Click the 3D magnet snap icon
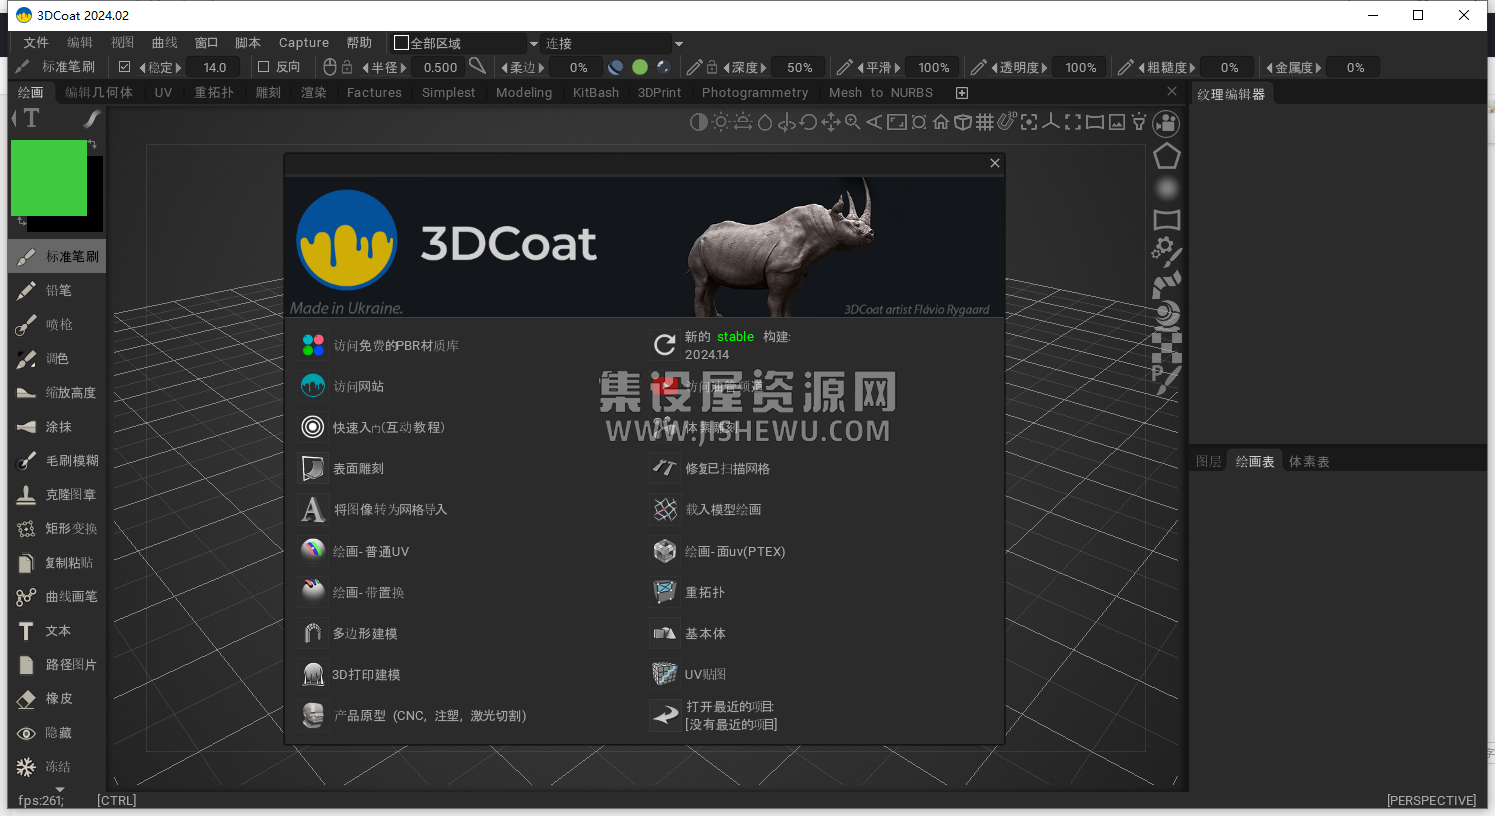This screenshot has height=816, width=1495. point(1006,121)
